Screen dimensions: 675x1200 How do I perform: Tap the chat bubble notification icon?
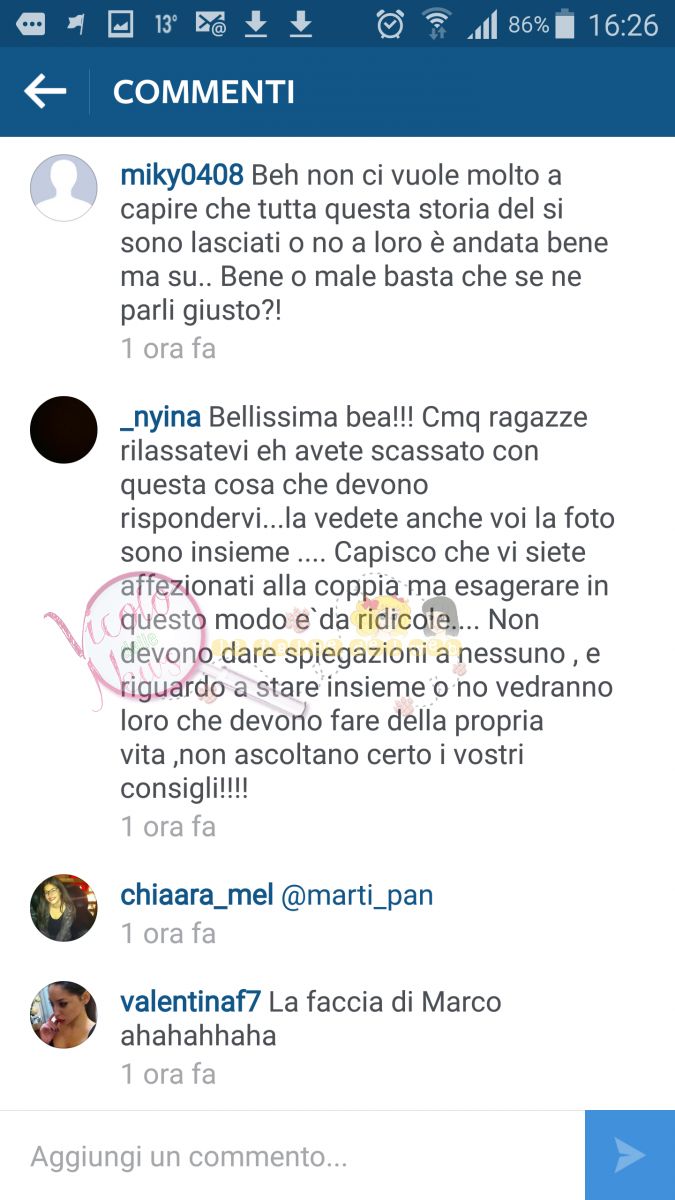tap(31, 24)
